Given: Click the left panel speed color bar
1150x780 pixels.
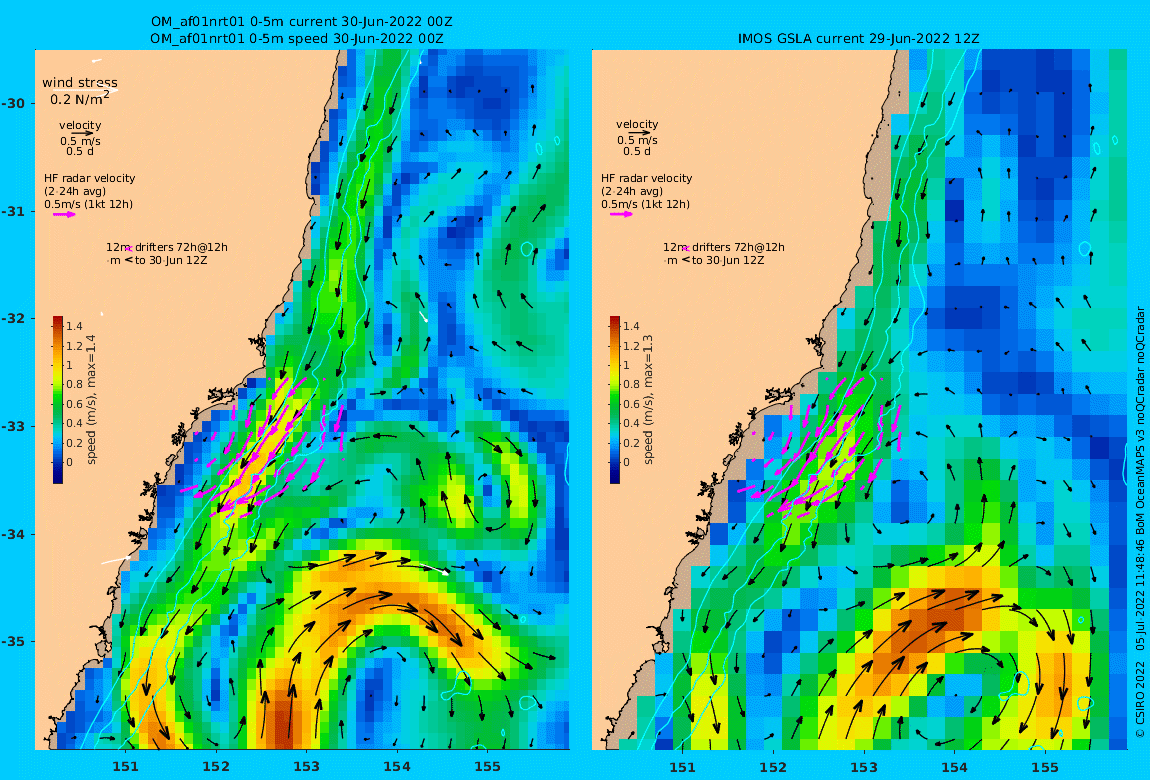Looking at the screenshot, I should [58, 400].
